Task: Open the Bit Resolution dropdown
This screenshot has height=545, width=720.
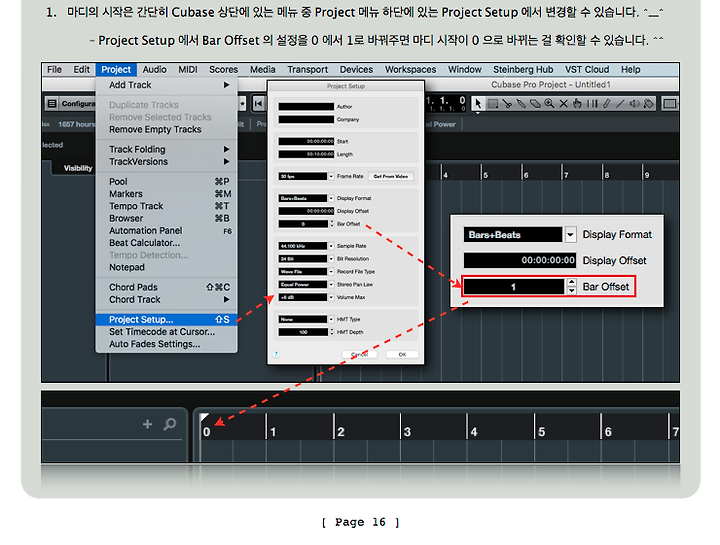Action: tap(331, 259)
